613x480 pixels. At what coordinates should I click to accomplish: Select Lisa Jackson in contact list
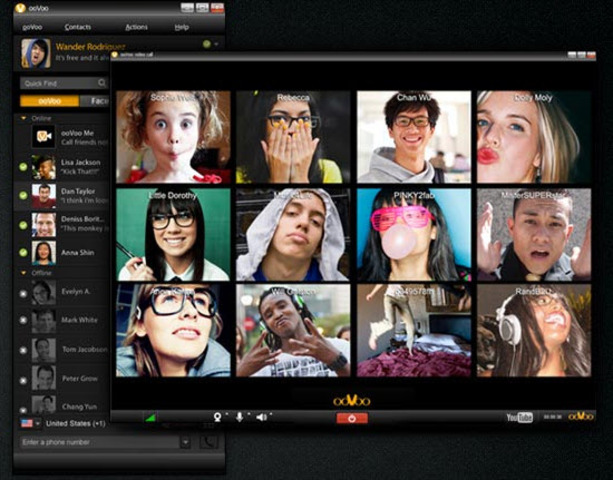62,167
